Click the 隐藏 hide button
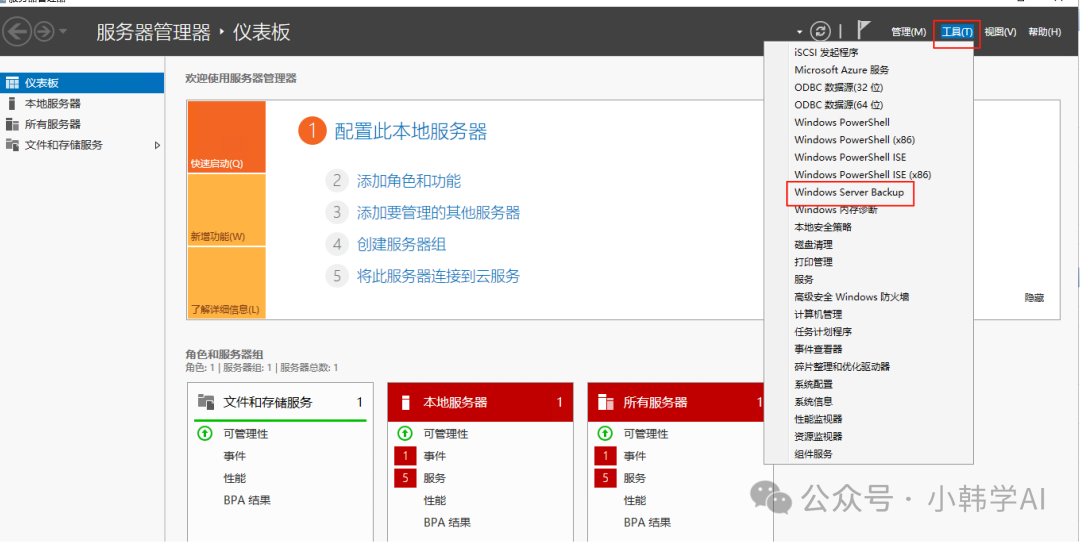1080x542 pixels. coord(1033,298)
